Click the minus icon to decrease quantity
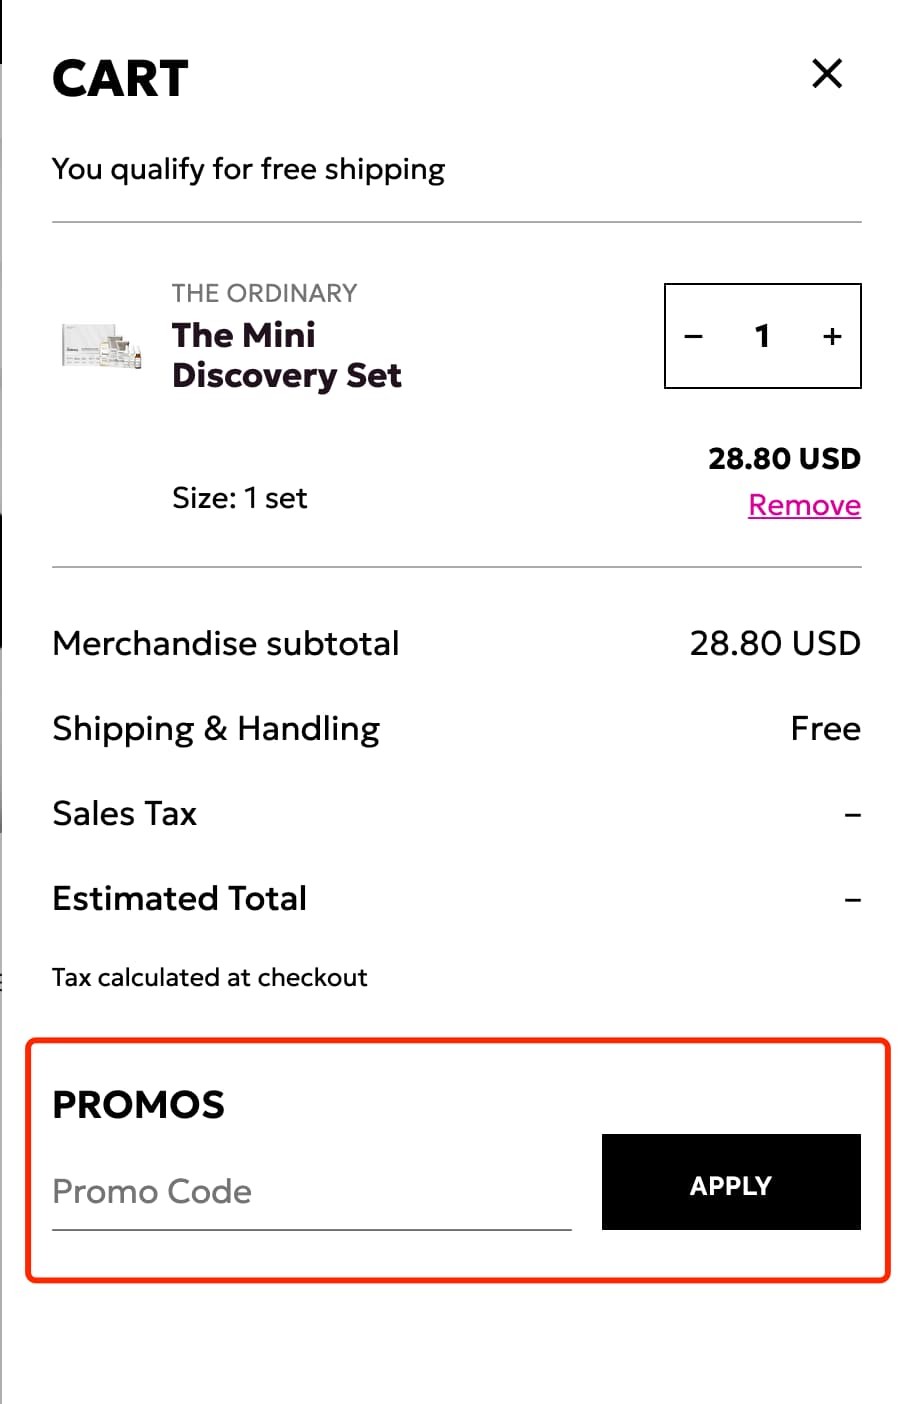Viewport: 910px width, 1404px height. click(x=694, y=337)
